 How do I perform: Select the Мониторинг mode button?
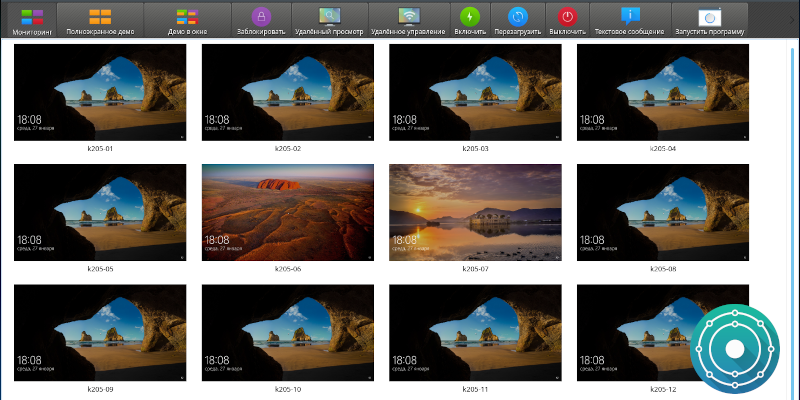click(x=32, y=20)
